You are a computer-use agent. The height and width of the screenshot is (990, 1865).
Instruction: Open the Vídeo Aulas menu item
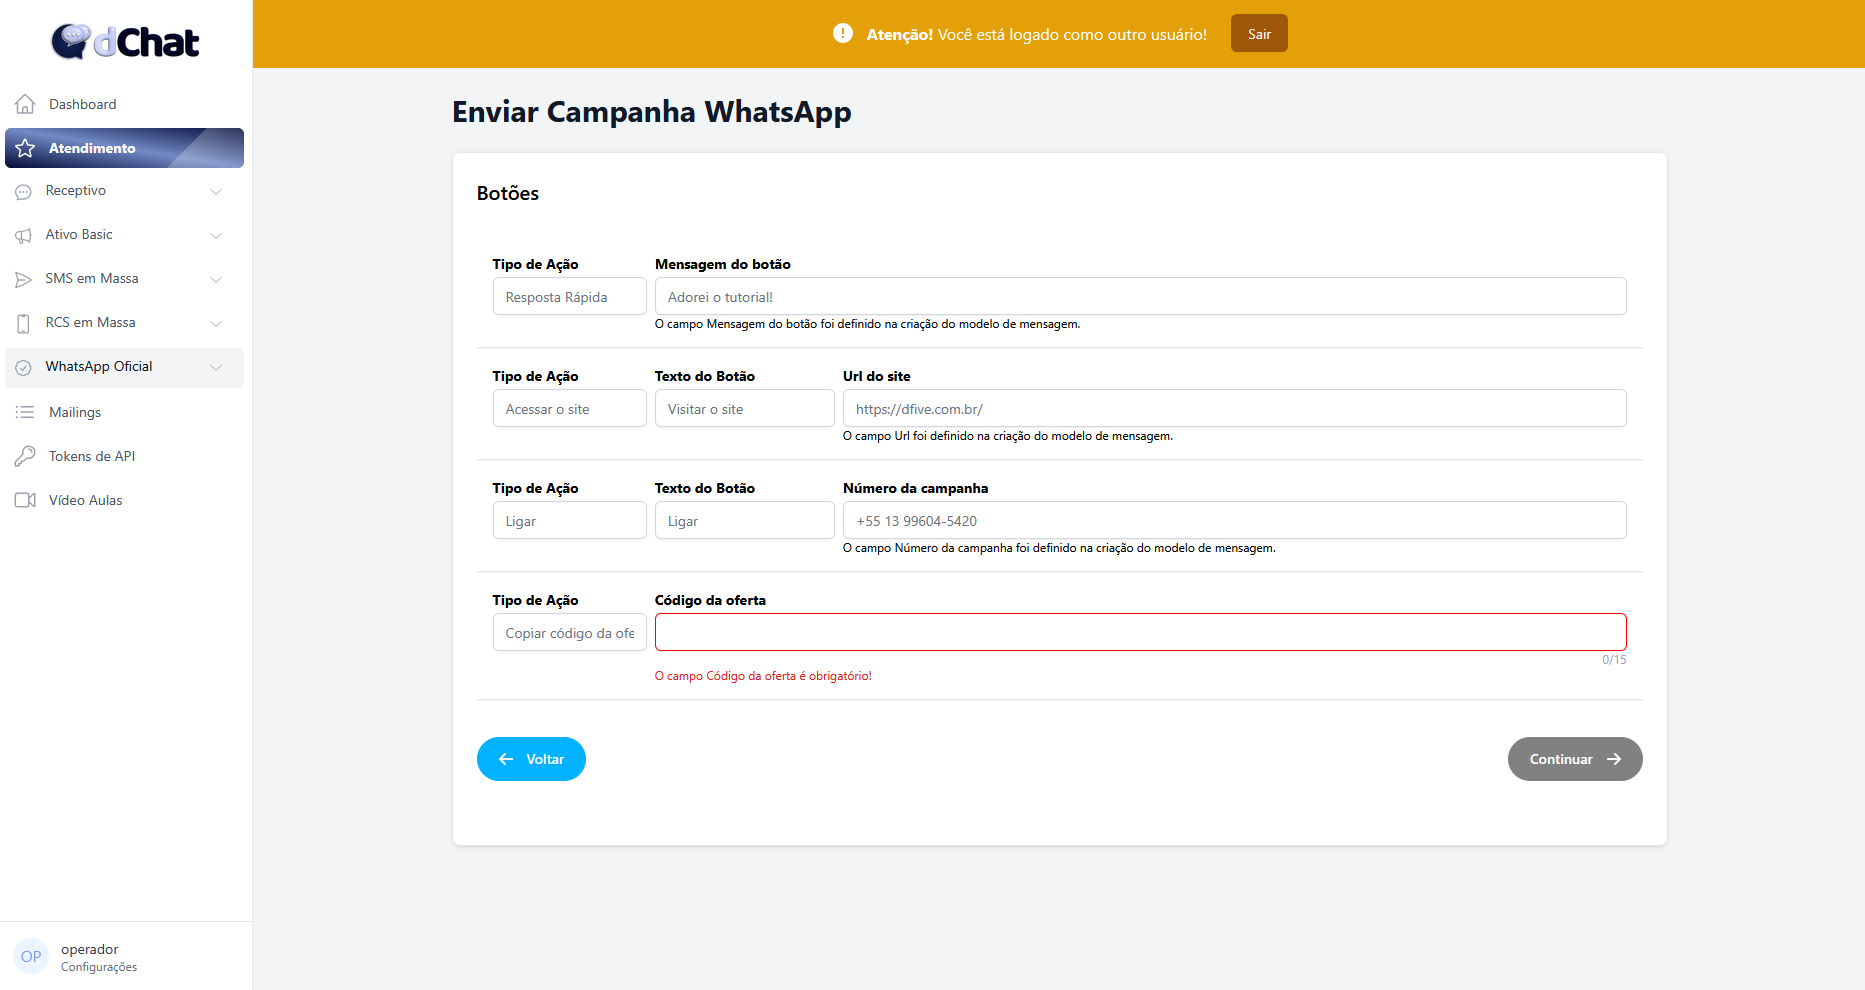(86, 500)
